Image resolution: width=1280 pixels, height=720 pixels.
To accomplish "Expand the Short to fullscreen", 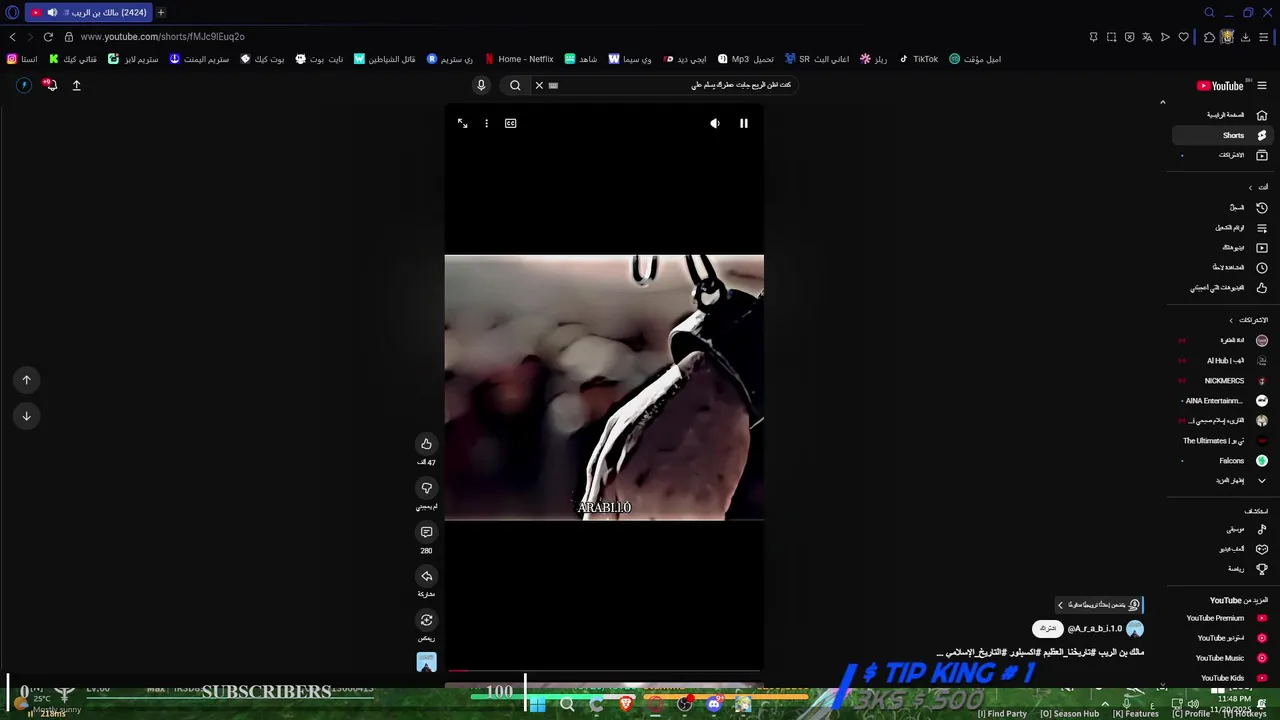I will pyautogui.click(x=463, y=123).
